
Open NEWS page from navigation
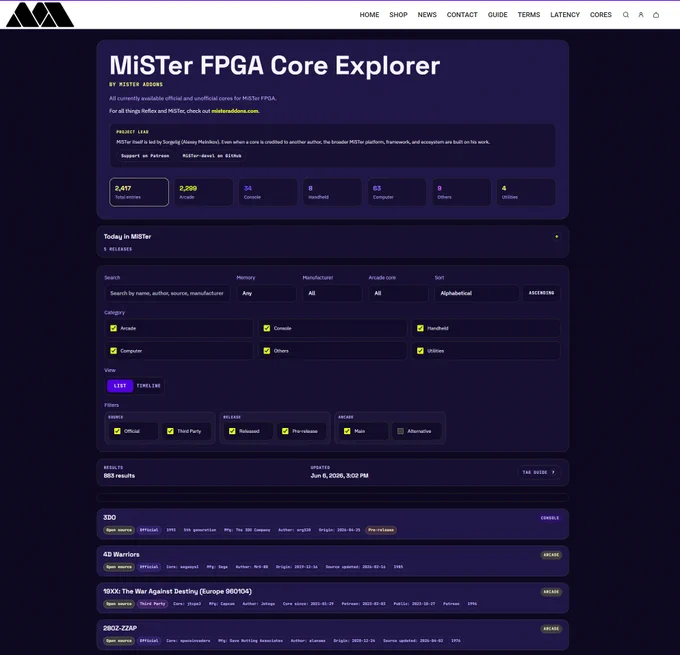427,15
